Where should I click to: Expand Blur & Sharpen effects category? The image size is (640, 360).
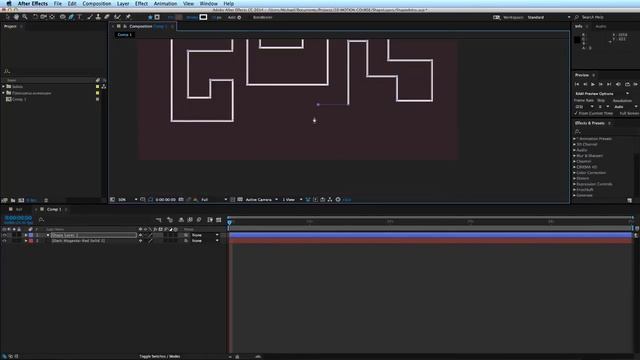click(575, 156)
